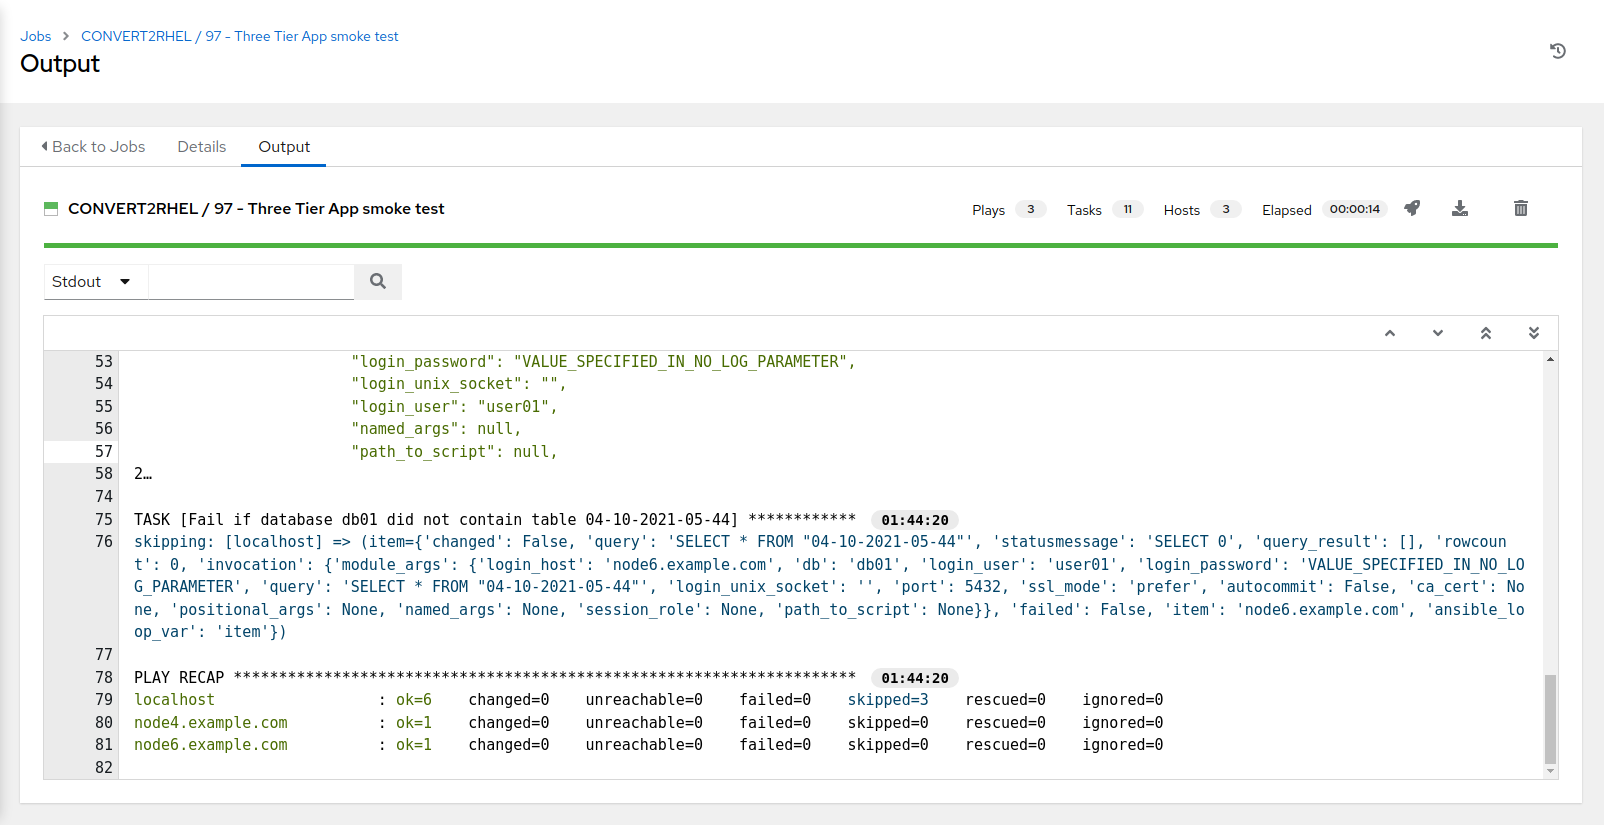Click localhost in play recap

click(174, 700)
